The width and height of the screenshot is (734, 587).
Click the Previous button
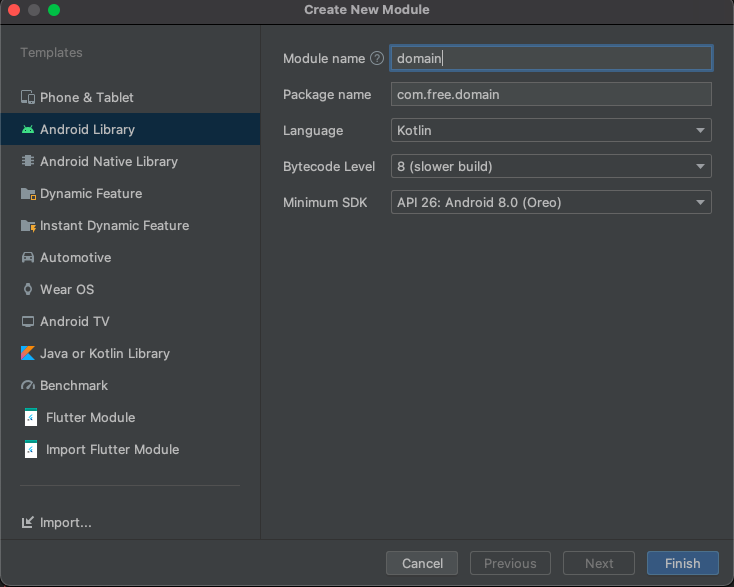point(510,563)
